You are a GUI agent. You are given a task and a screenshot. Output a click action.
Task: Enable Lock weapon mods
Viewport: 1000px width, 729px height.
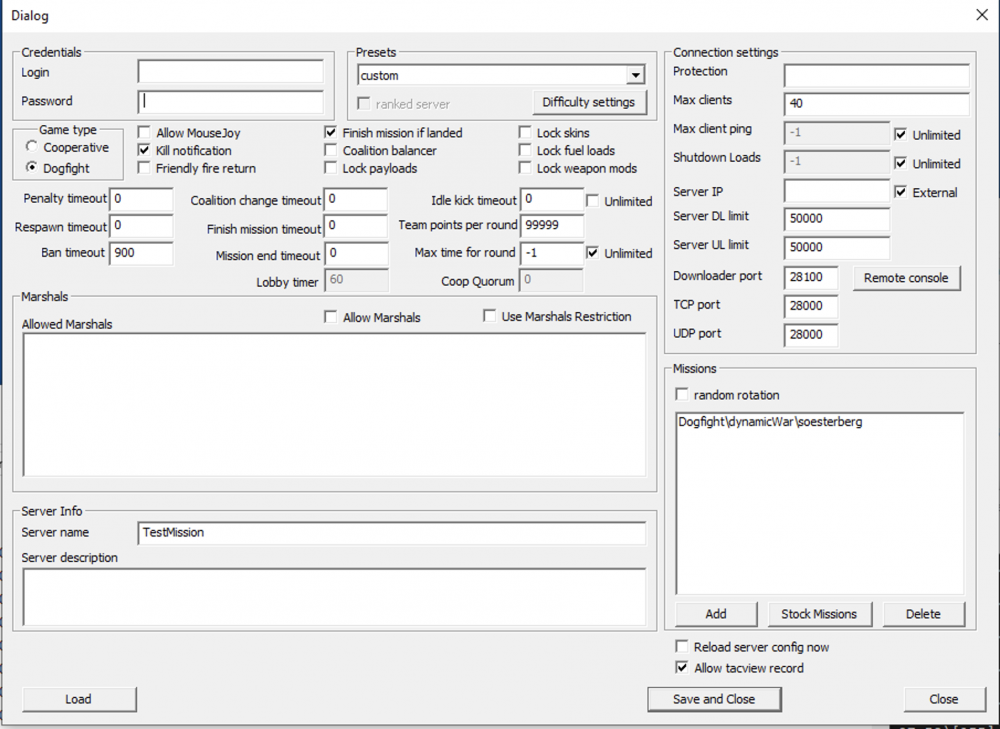pos(525,167)
